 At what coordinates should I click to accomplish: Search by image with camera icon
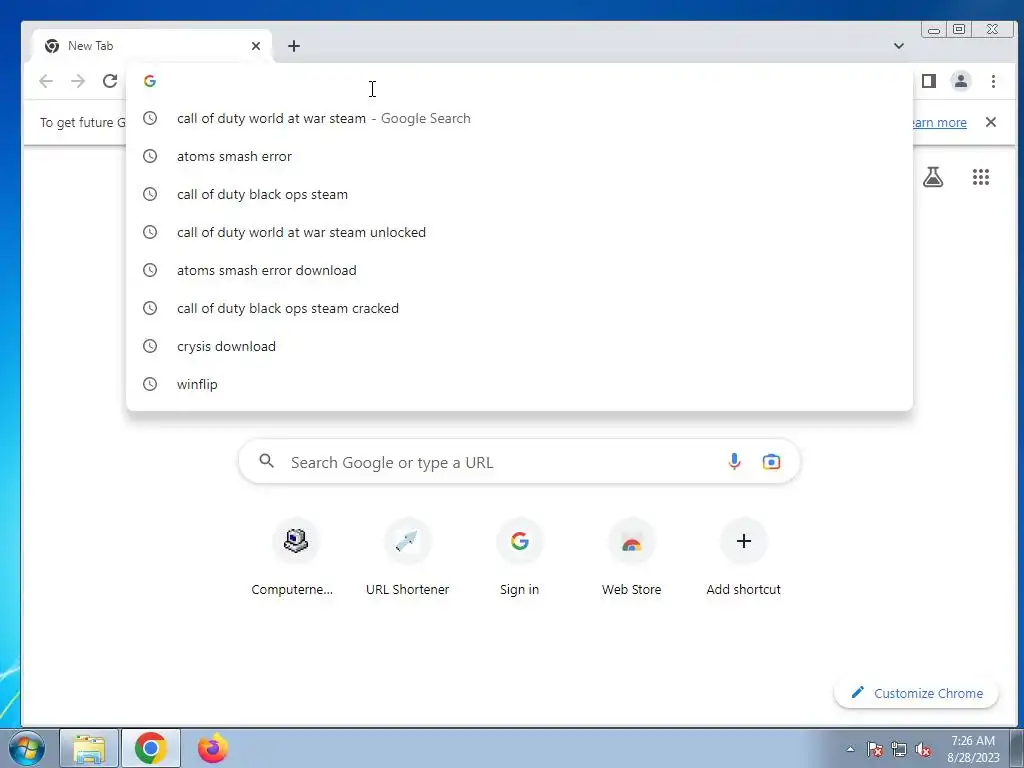[x=771, y=462]
